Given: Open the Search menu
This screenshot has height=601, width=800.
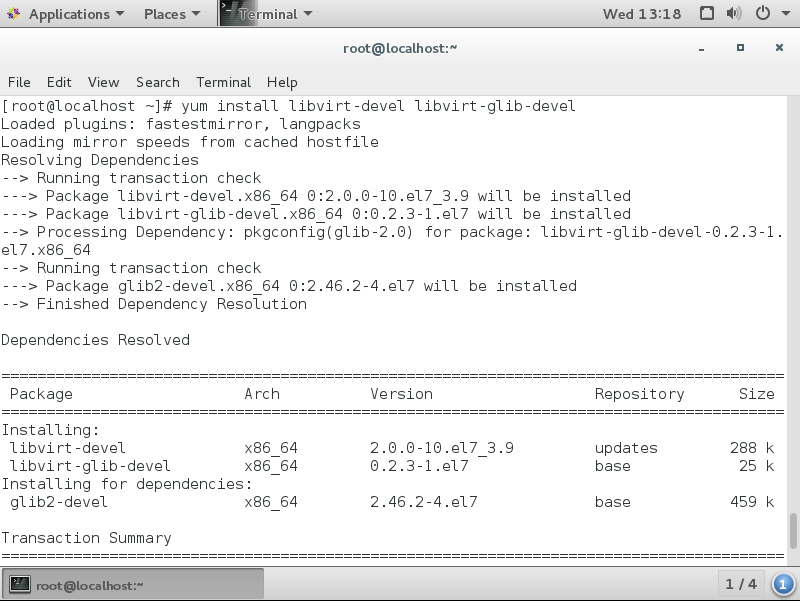Looking at the screenshot, I should (x=157, y=82).
